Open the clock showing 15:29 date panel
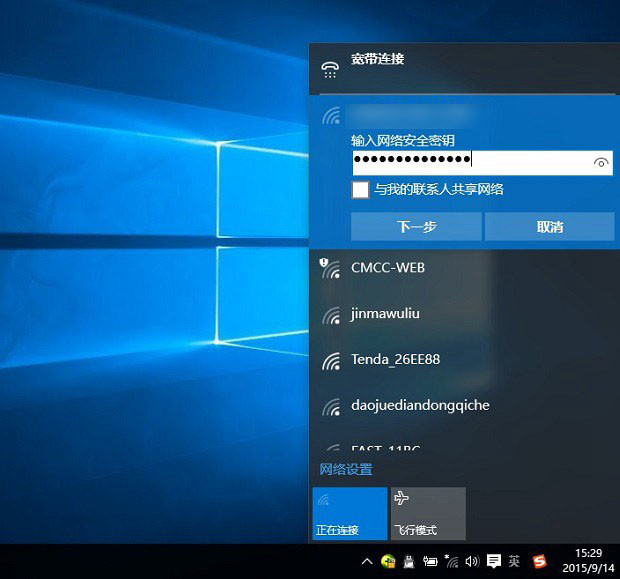Viewport: 620px width, 579px height. pyautogui.click(x=589, y=560)
